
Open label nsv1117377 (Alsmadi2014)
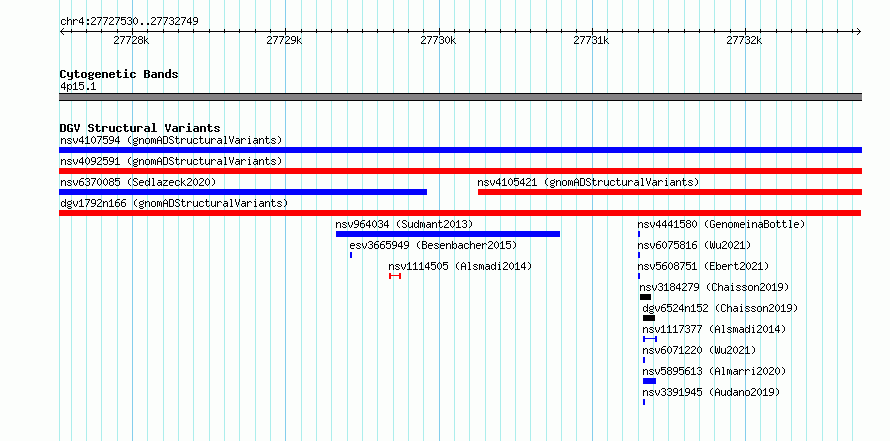[x=715, y=329]
